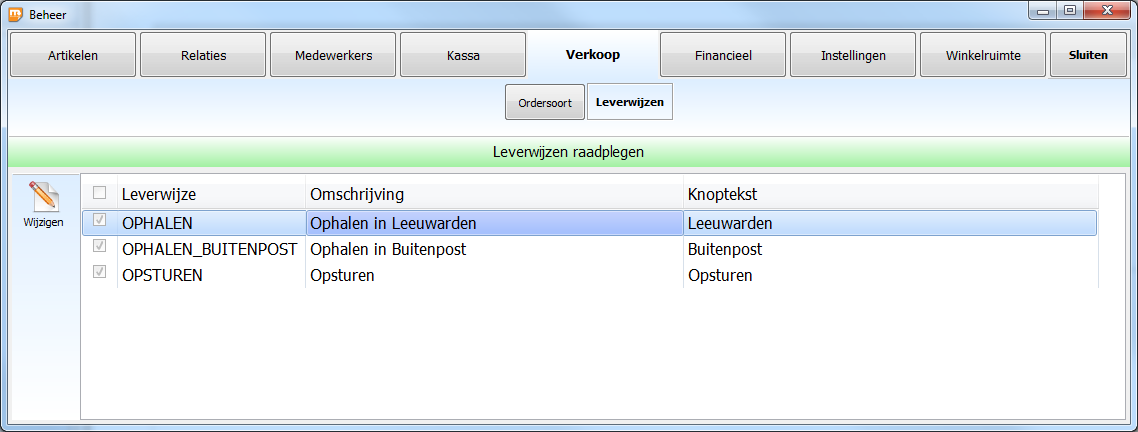This screenshot has height=432, width=1138.
Task: Open the Artikelen tab
Action: [73, 54]
